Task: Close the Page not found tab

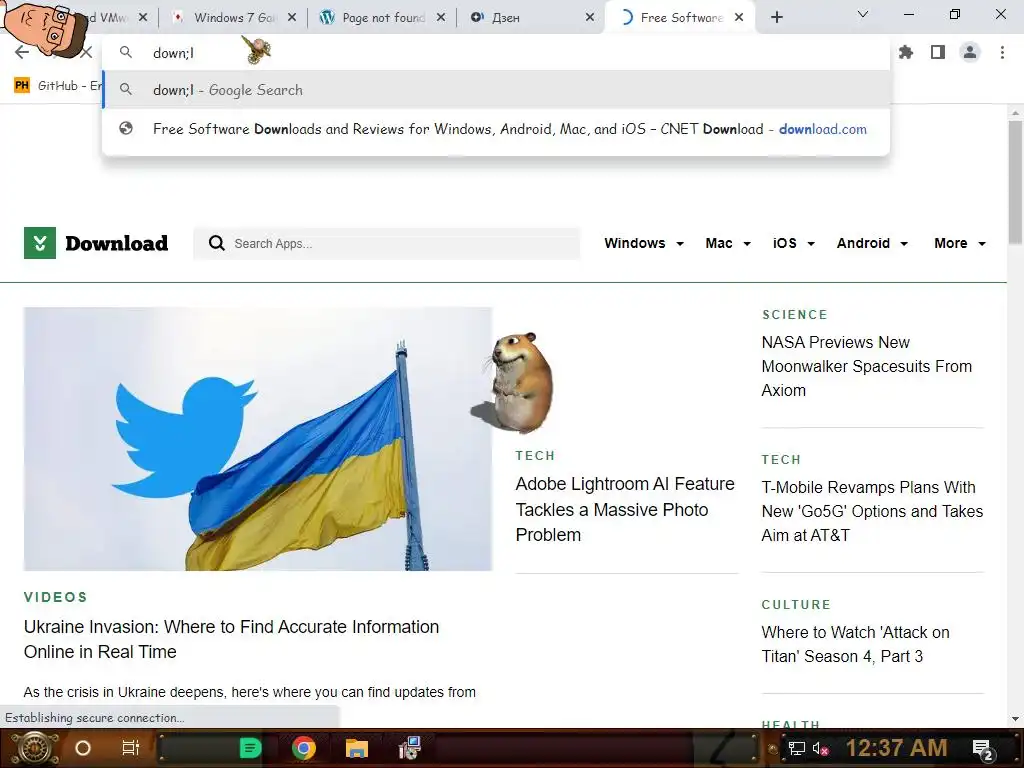Action: 441,18
